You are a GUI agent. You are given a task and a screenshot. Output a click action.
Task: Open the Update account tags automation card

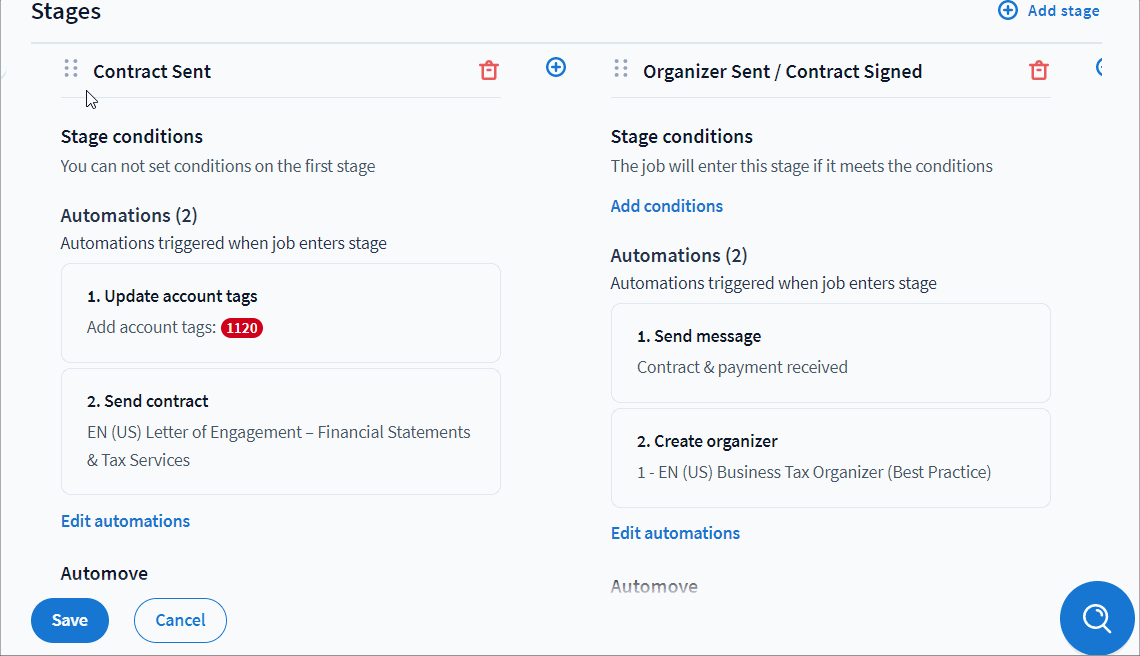[x=280, y=312]
